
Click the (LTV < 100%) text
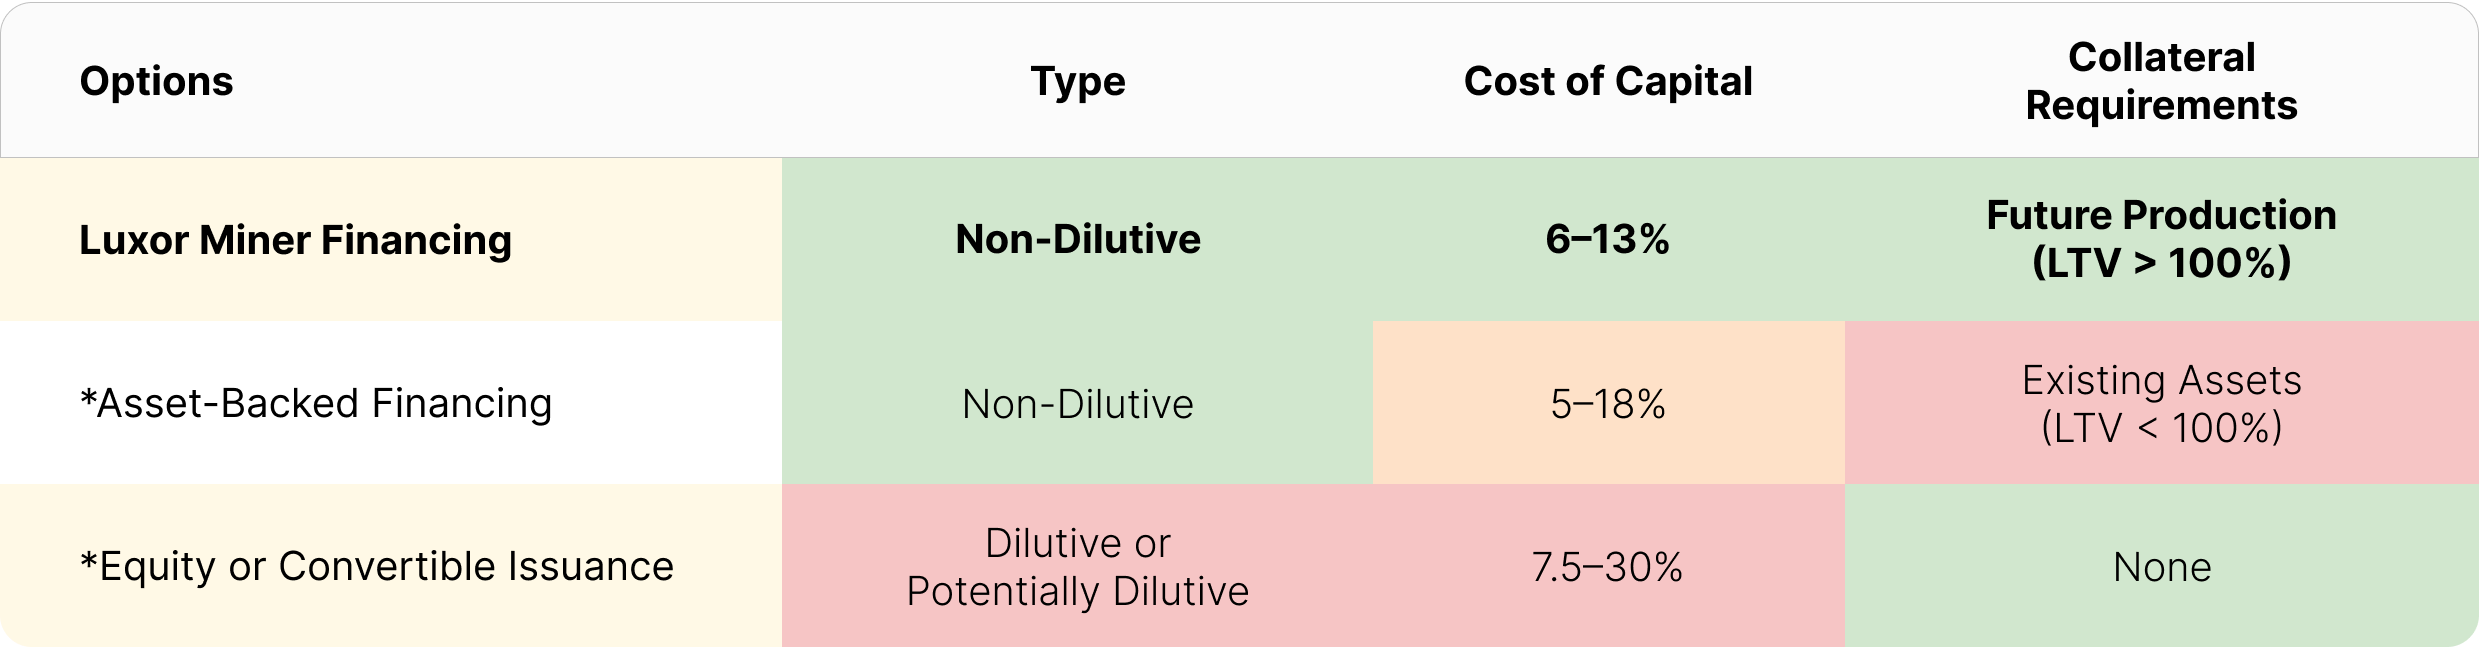(x=2161, y=428)
